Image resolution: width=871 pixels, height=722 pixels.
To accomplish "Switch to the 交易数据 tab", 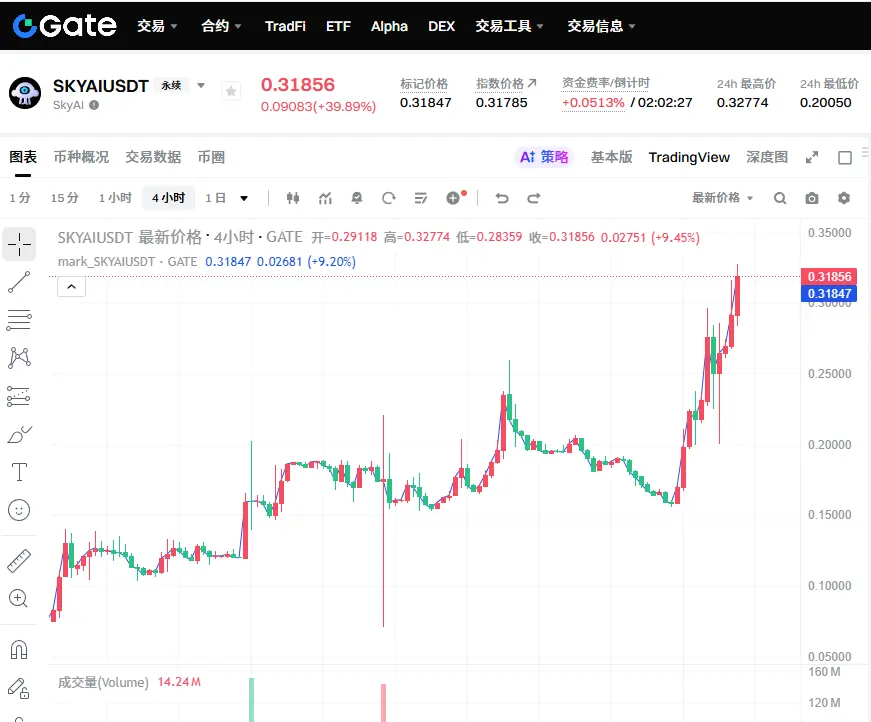I will (x=153, y=157).
